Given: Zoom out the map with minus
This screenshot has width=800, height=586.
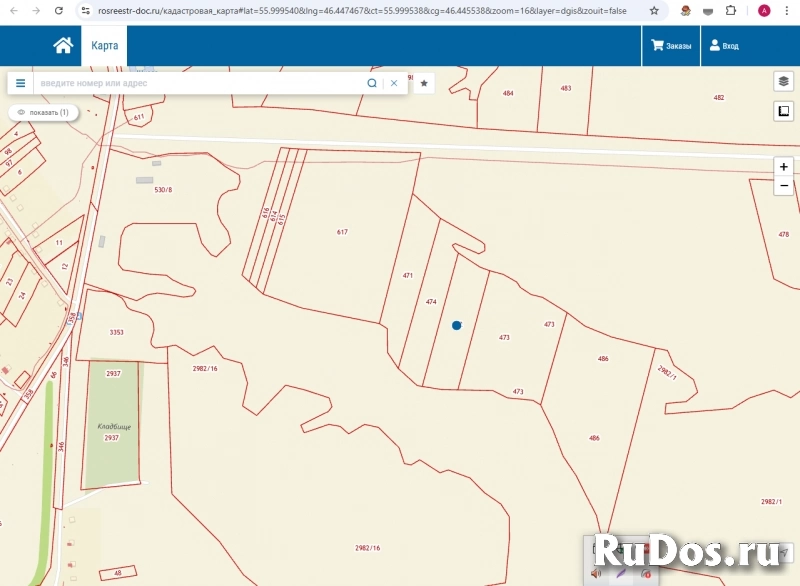Looking at the screenshot, I should (783, 186).
